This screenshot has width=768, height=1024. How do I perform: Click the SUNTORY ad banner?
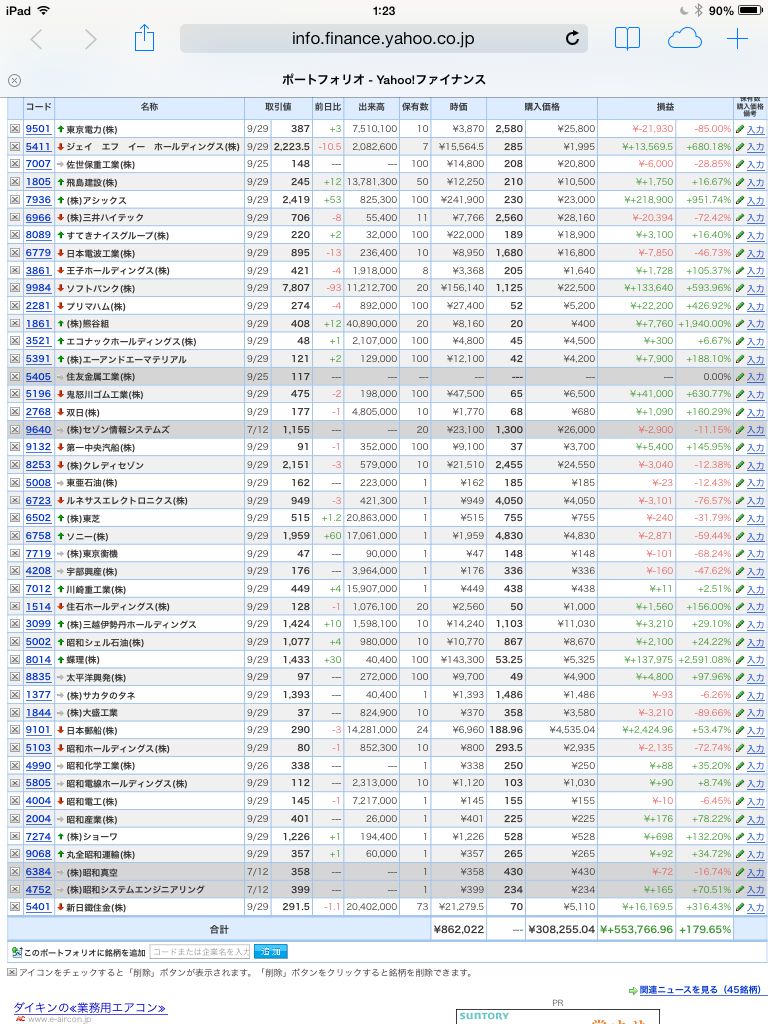coord(557,1016)
